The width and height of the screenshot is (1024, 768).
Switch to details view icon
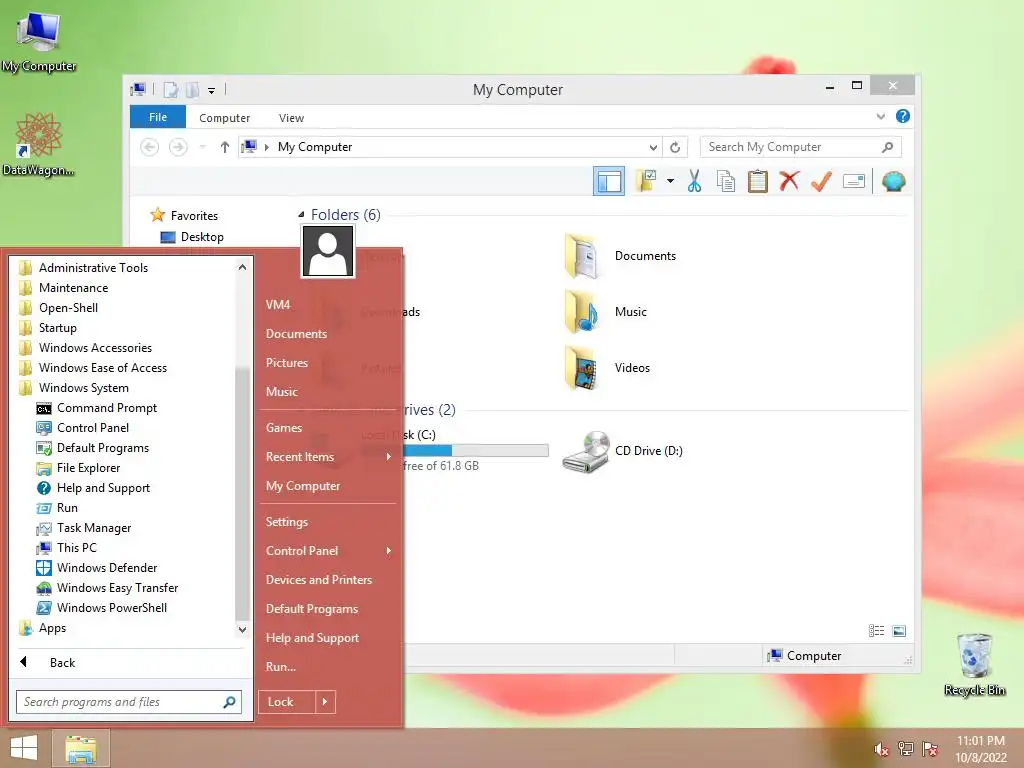[x=876, y=630]
